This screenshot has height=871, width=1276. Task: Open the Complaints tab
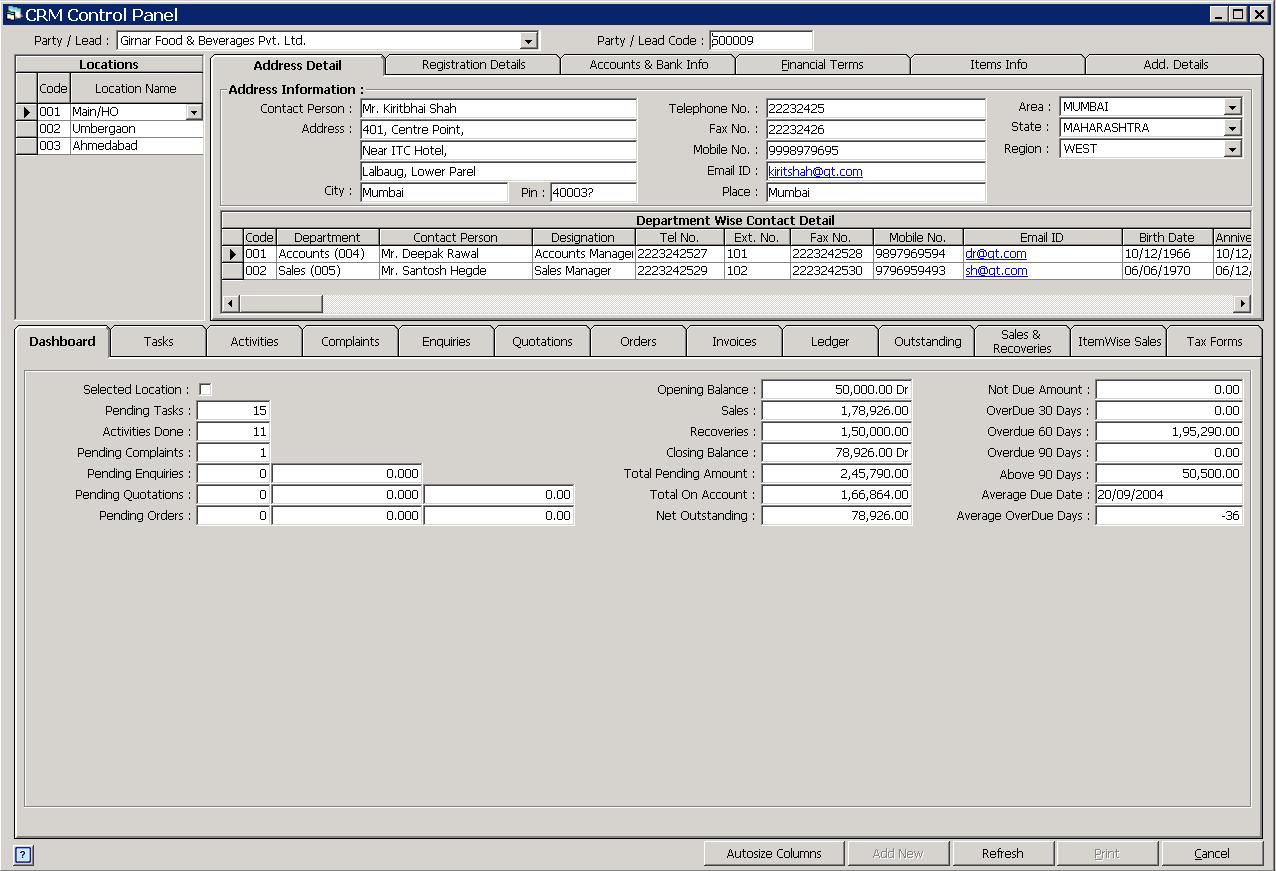pos(350,341)
